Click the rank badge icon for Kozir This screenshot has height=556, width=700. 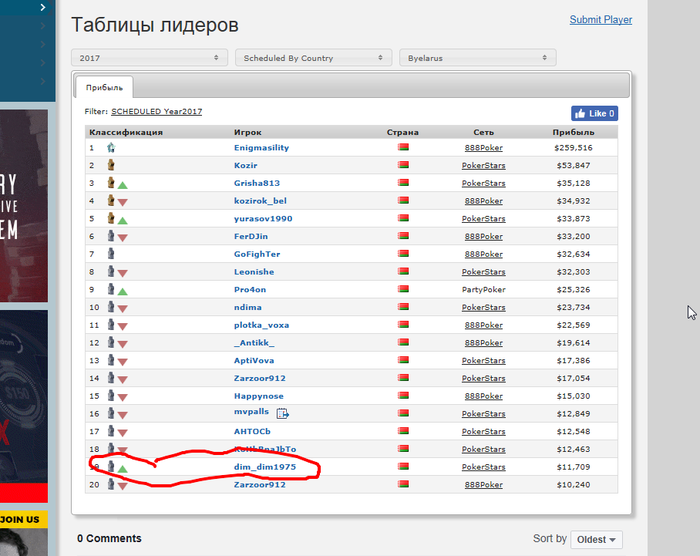pos(111,165)
